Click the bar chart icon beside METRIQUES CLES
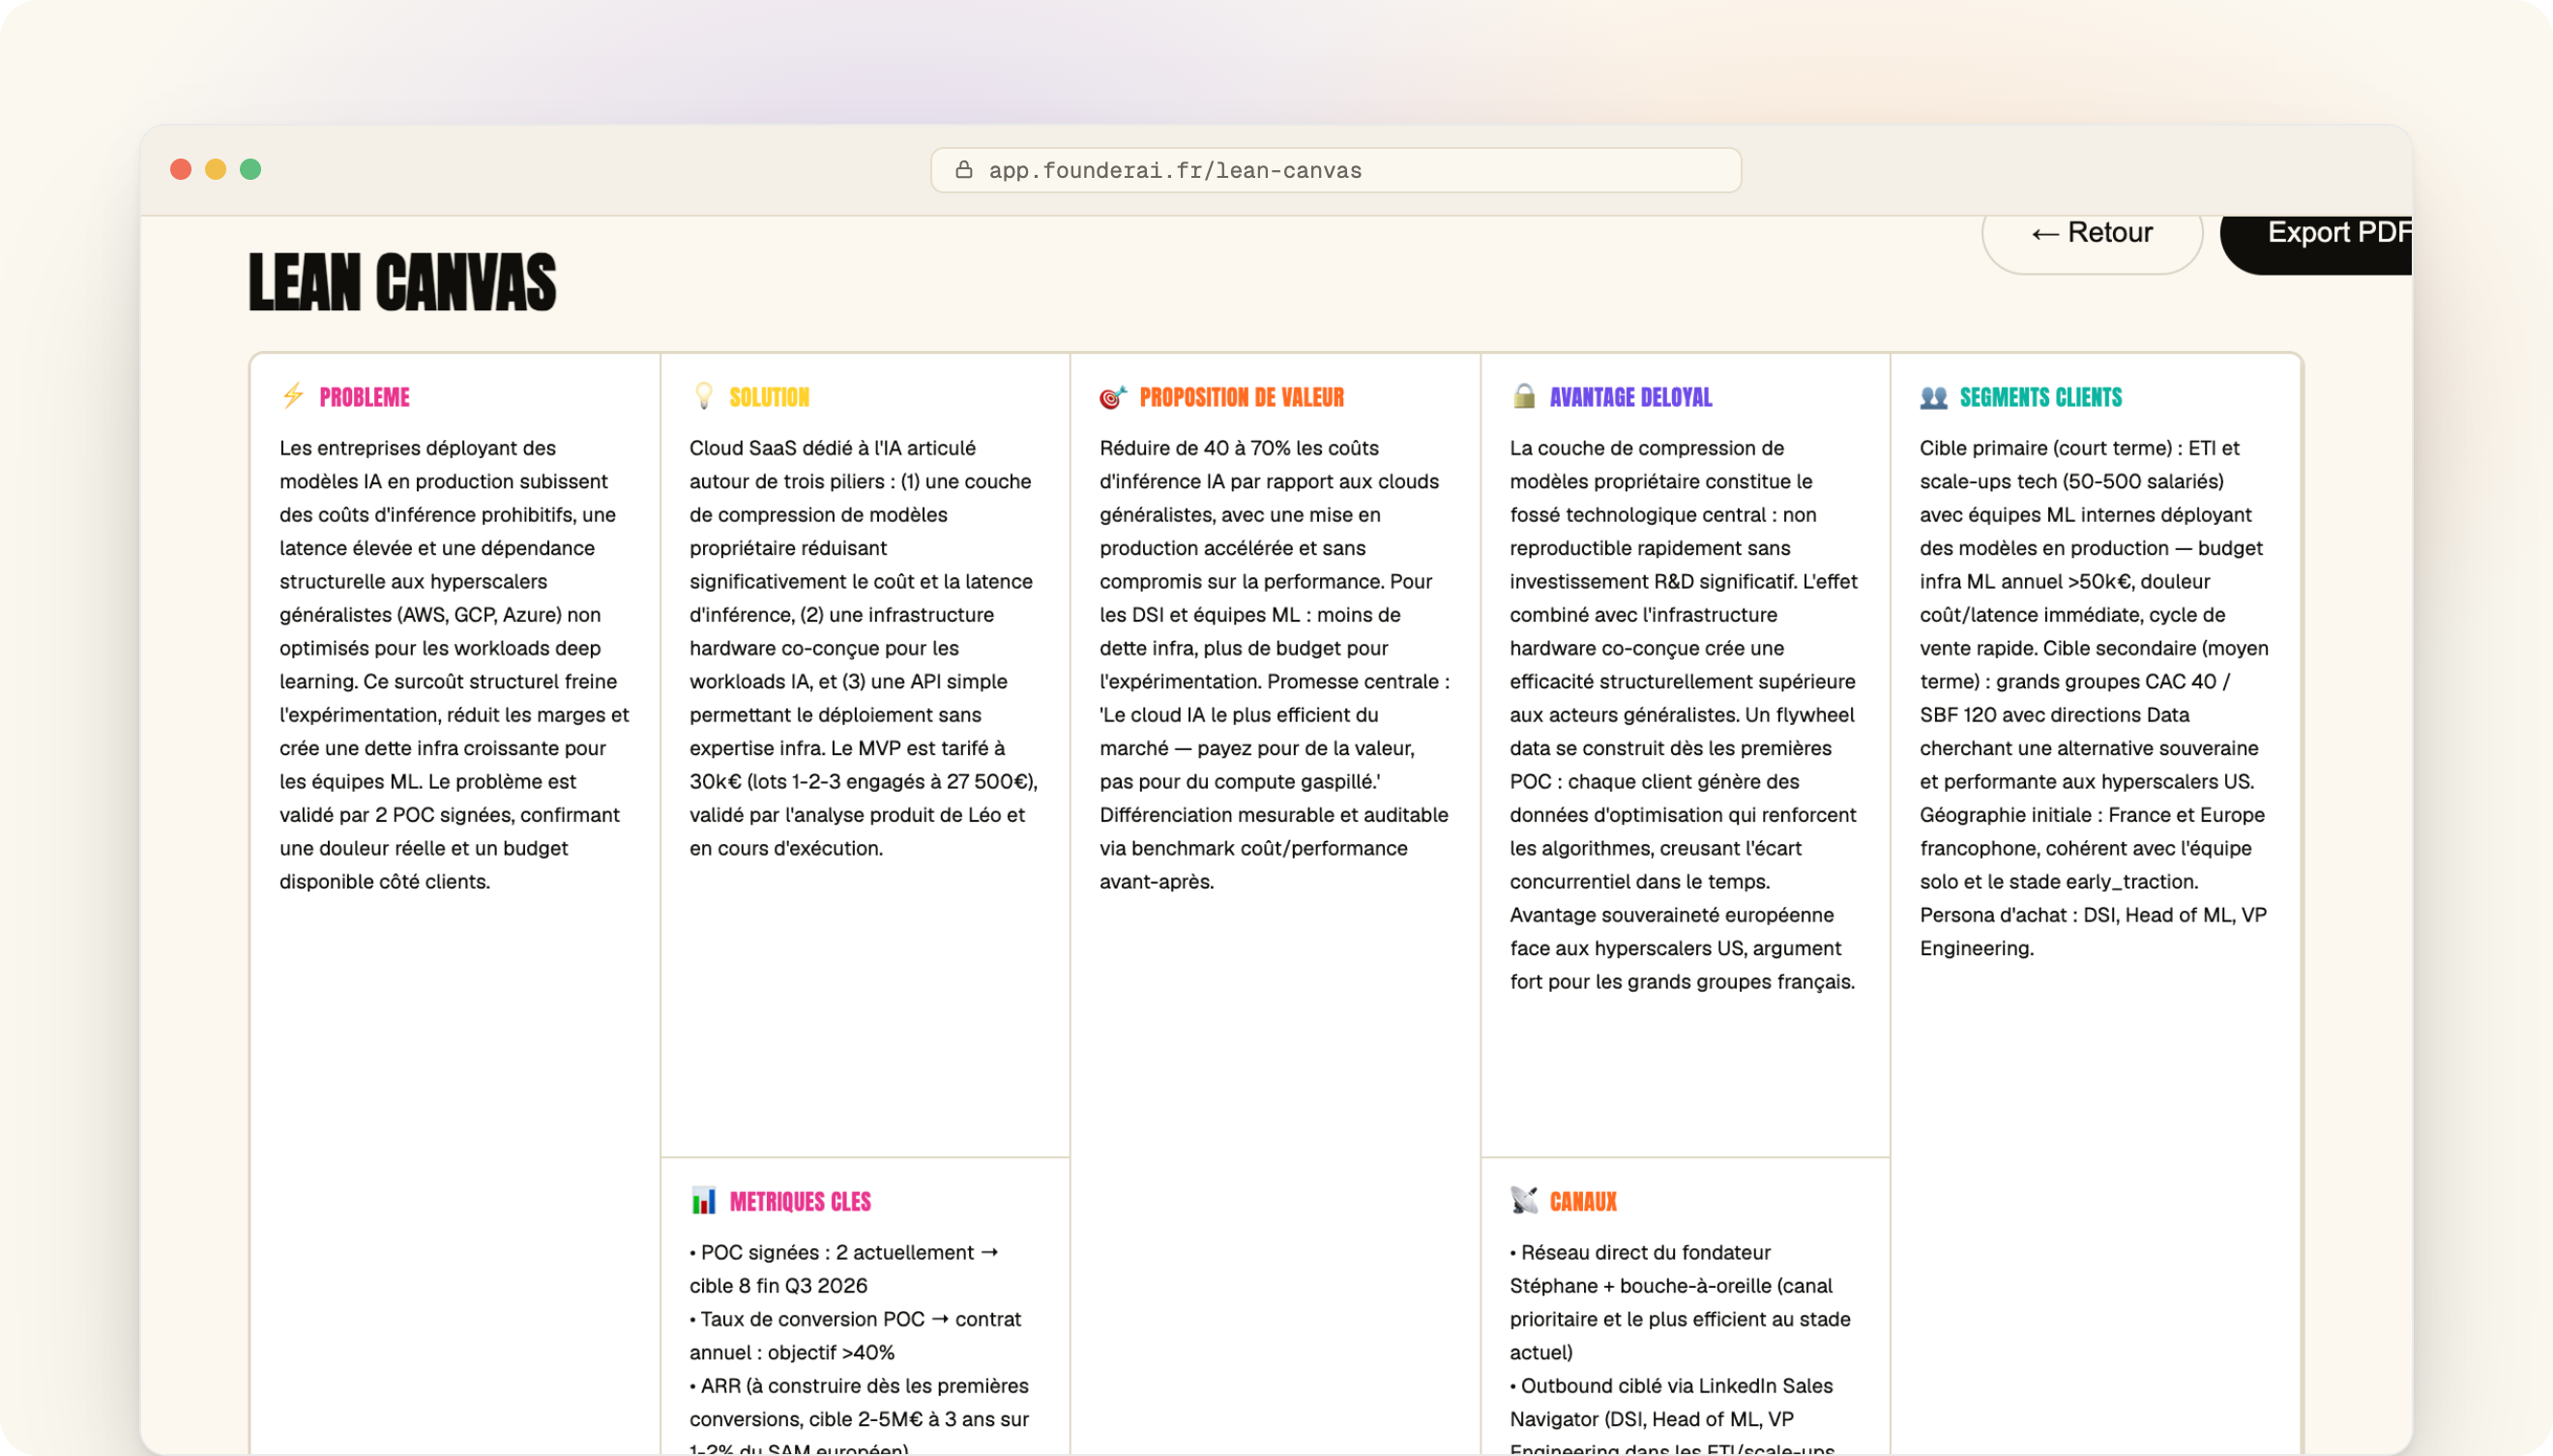 pyautogui.click(x=704, y=1200)
